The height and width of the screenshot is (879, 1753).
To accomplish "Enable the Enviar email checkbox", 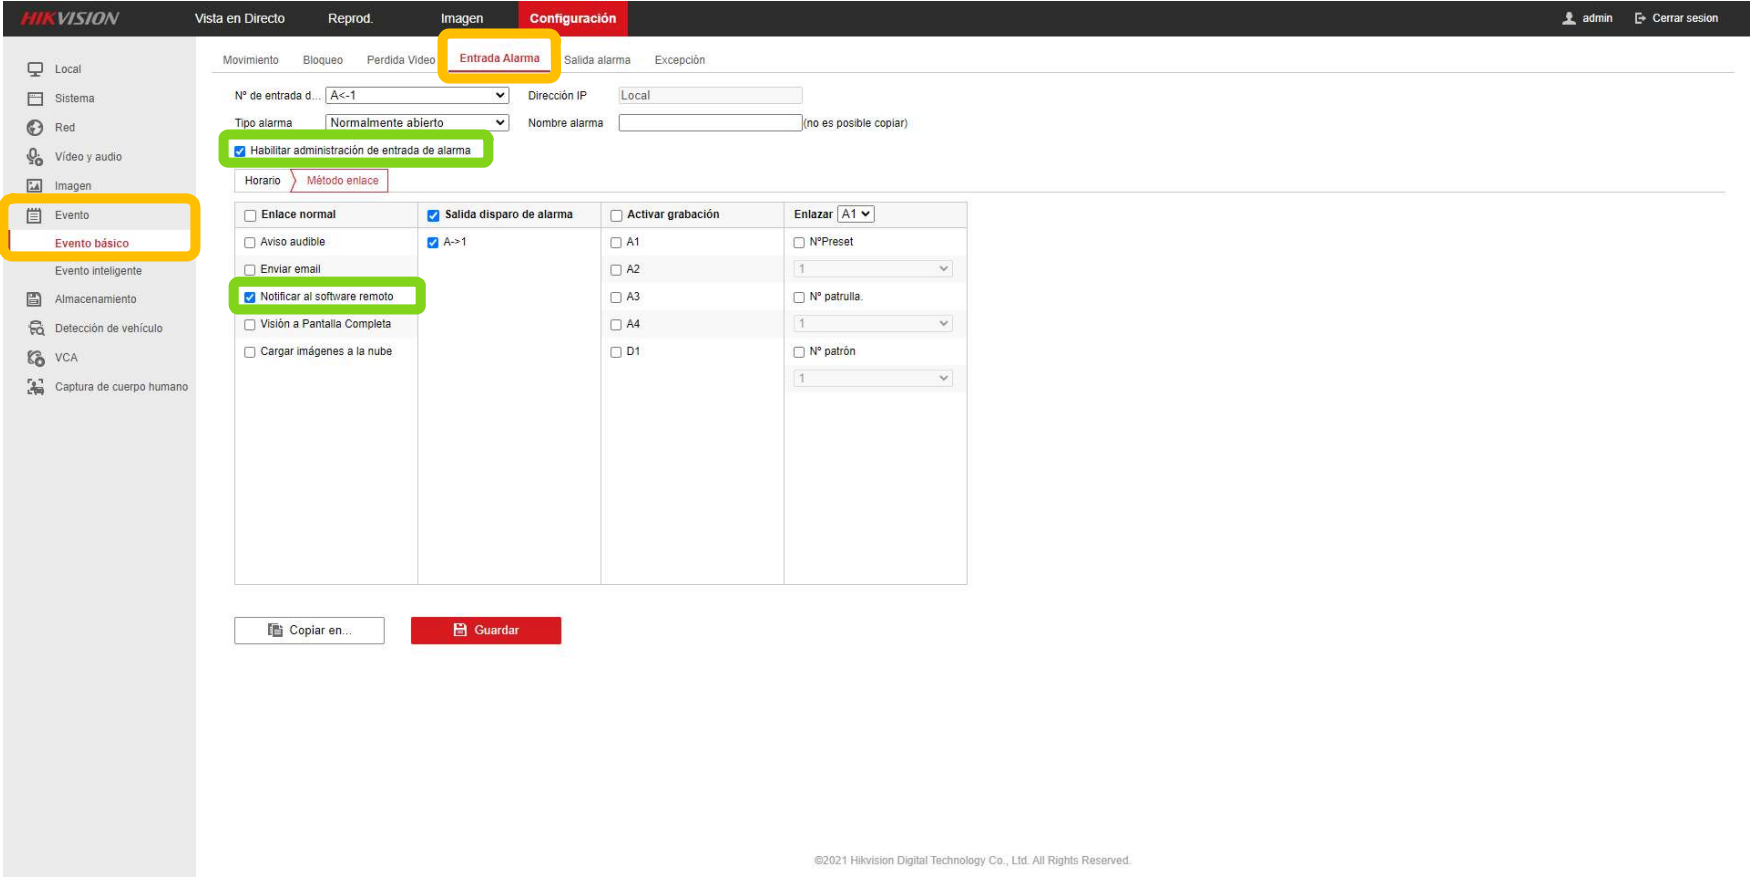I will [250, 270].
